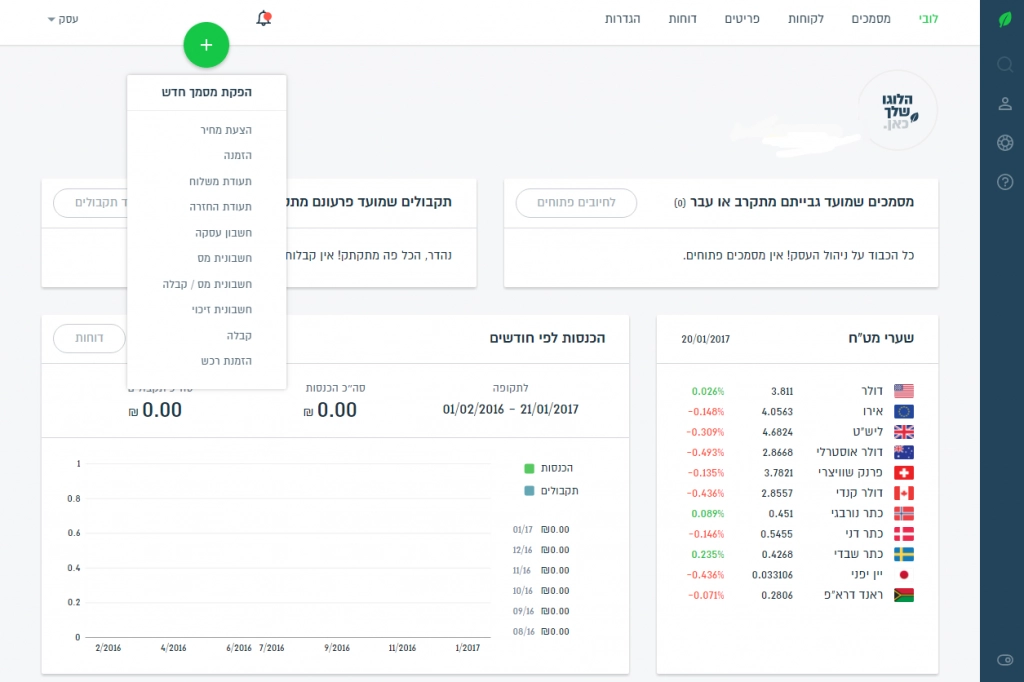Viewport: 1024px width, 682px height.
Task: Click the support lifebuoy icon in sidebar
Action: [x=1005, y=142]
